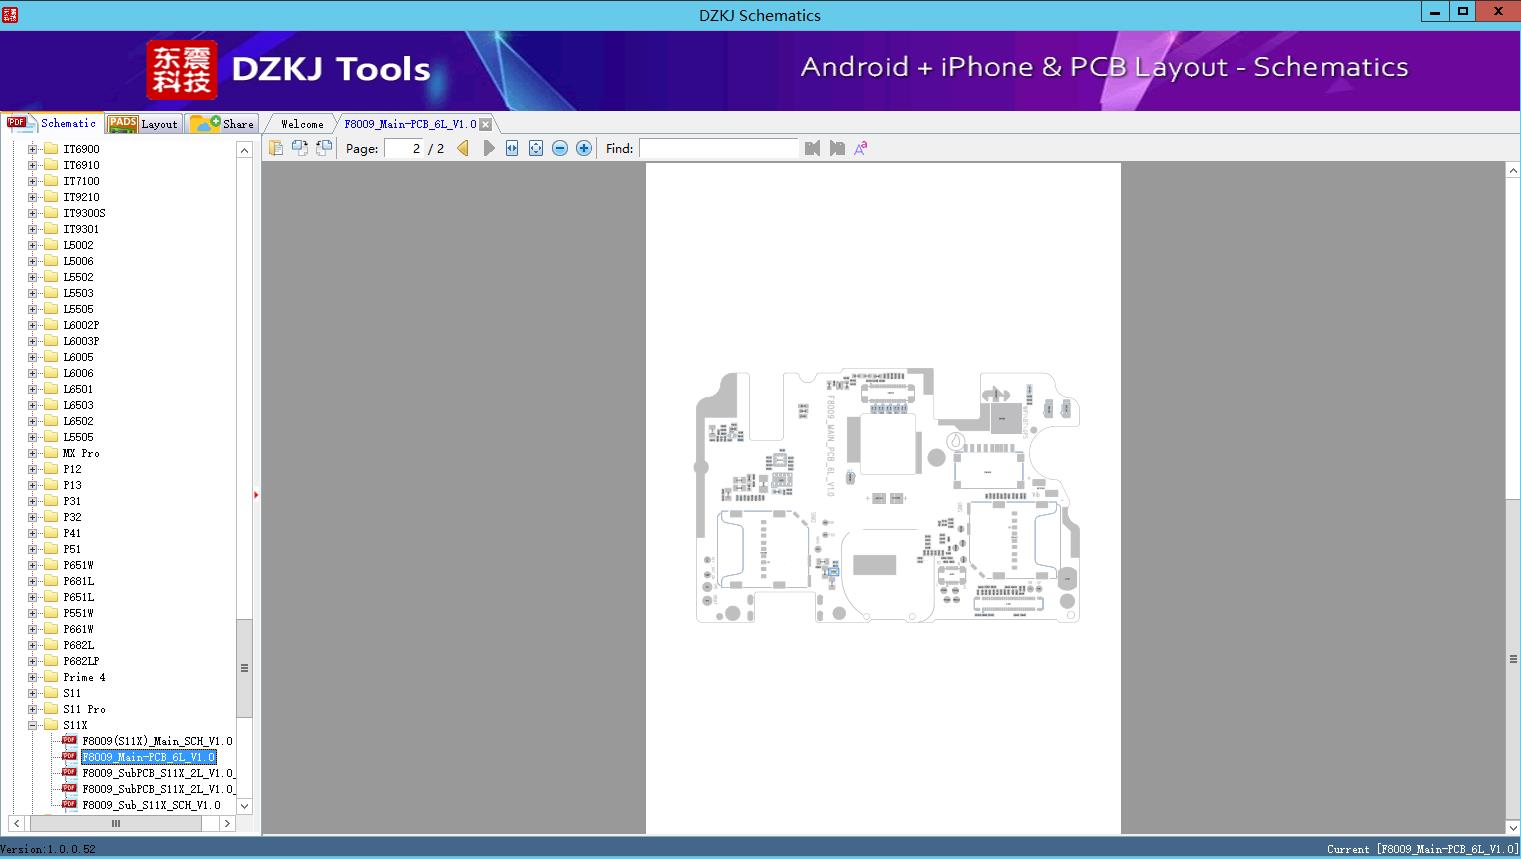Expand the Prime 4 folder

32,677
